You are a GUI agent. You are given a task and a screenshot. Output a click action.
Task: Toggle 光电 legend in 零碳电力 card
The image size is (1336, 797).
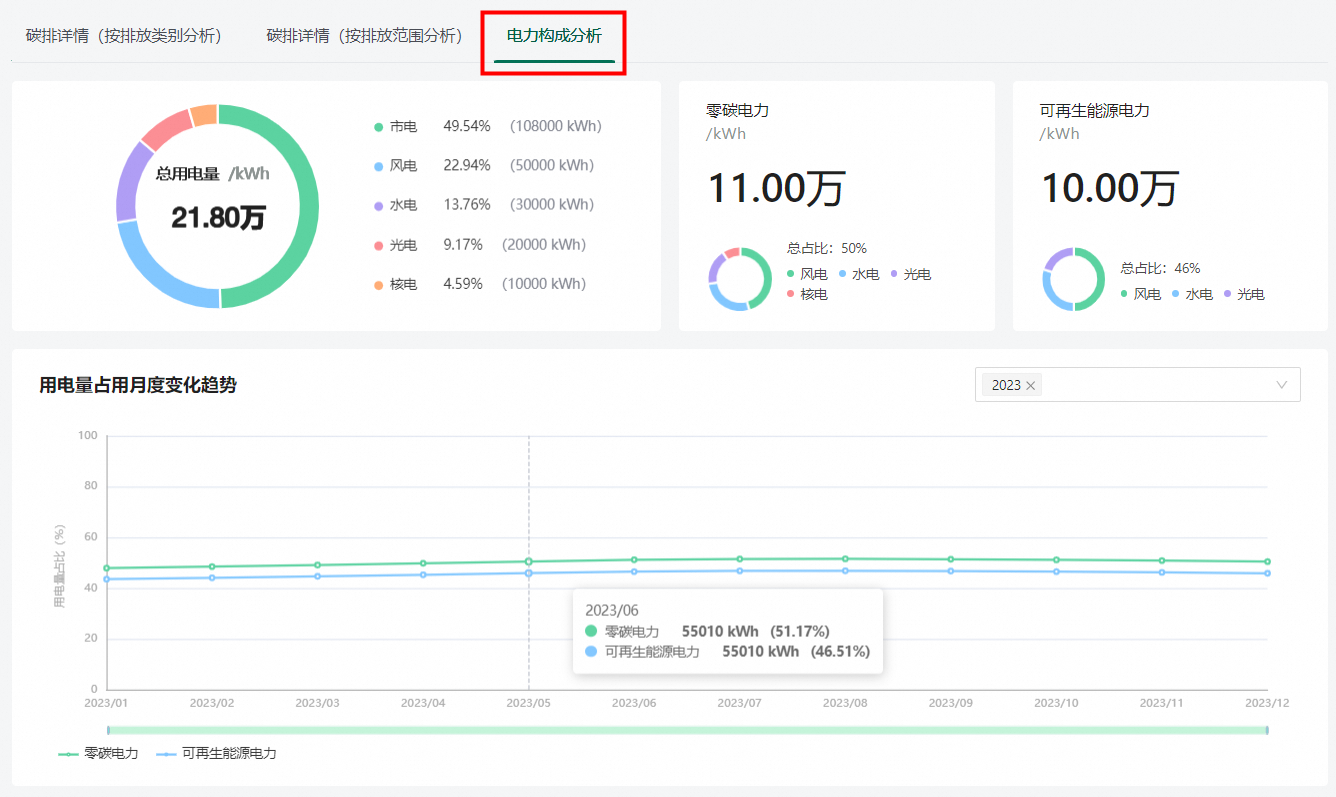(911, 274)
